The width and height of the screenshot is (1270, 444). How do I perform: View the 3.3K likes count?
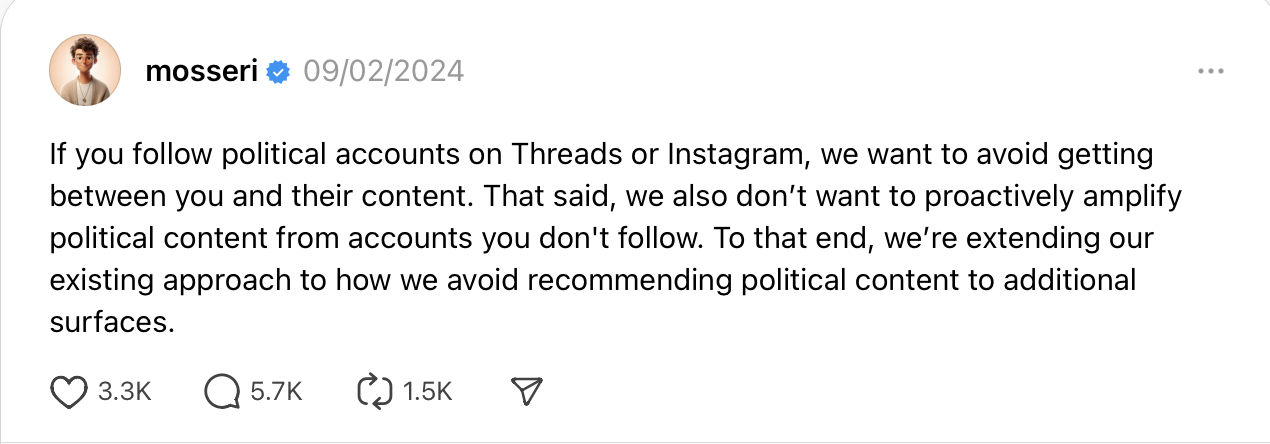point(125,392)
